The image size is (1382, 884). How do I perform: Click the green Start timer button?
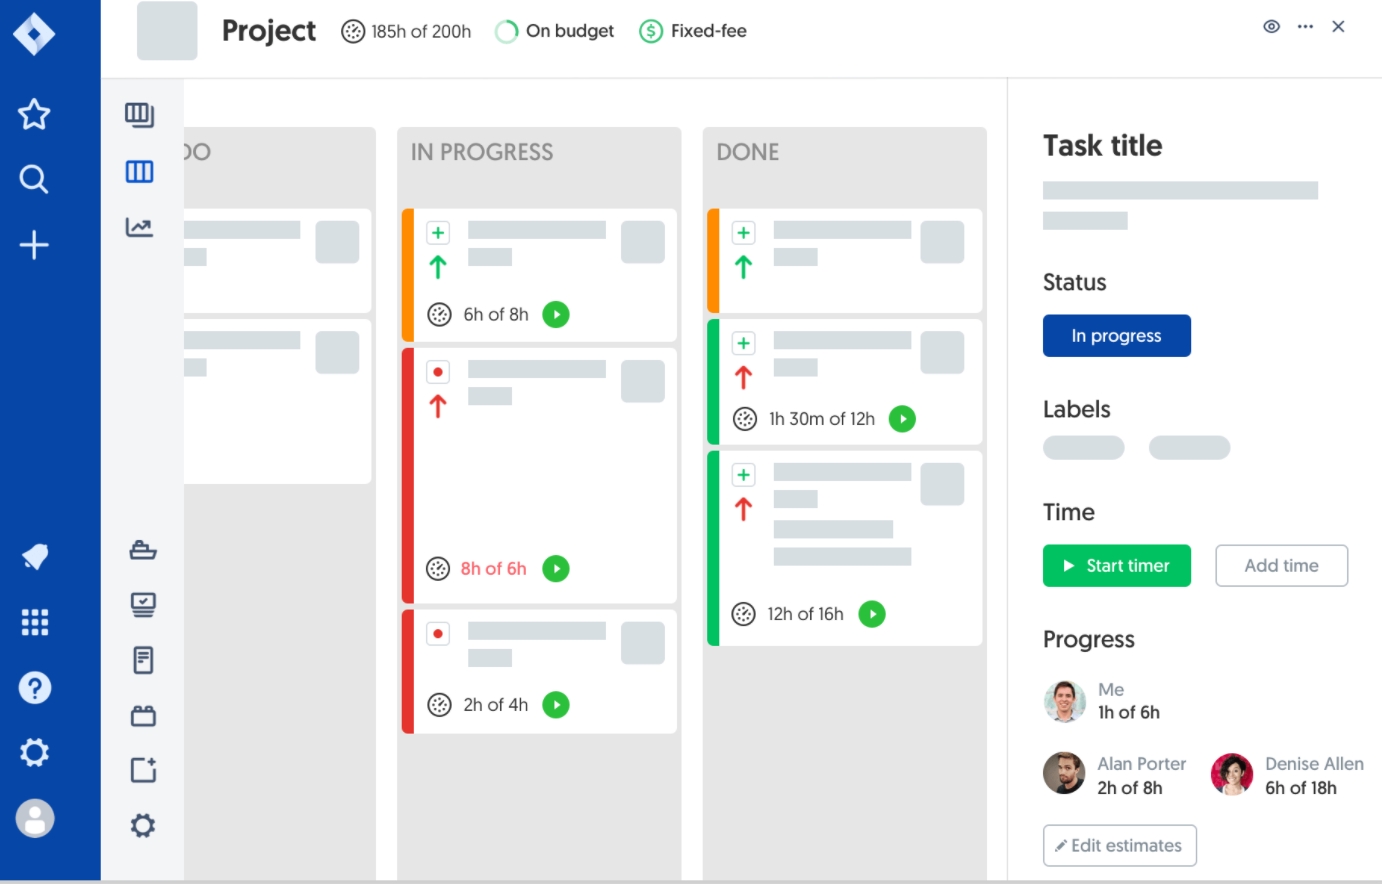pos(1116,566)
